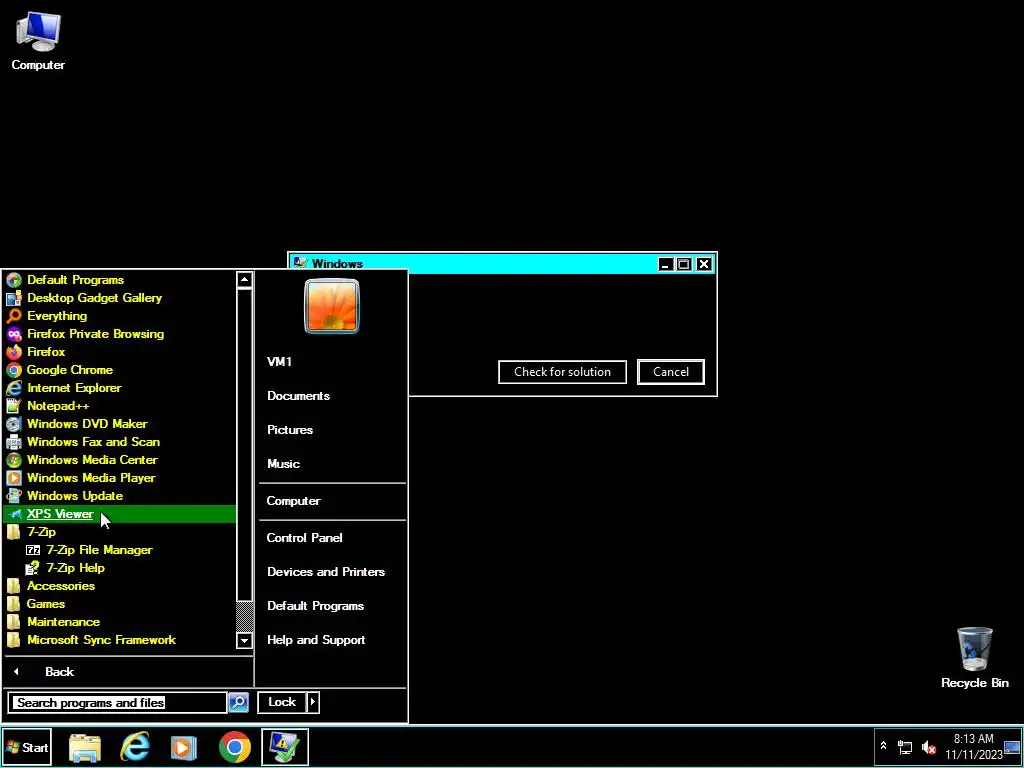Expand the Games folder
The height and width of the screenshot is (768, 1024).
120,604
